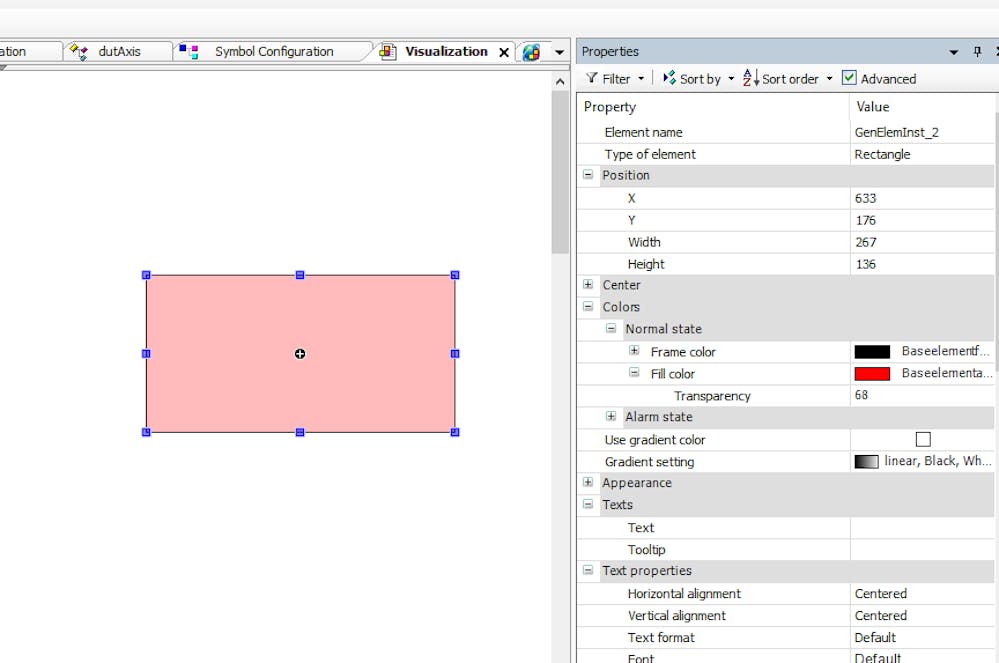Expand the Appearance property group

(588, 482)
